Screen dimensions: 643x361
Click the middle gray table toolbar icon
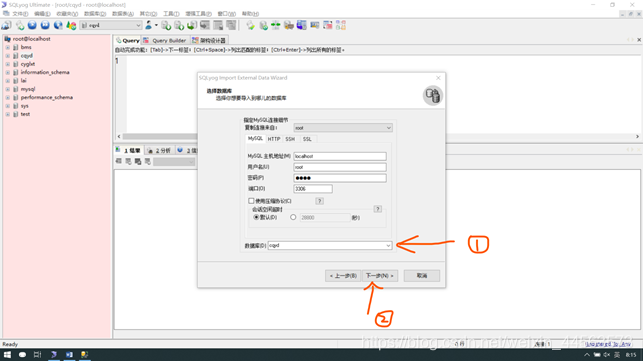coord(218,25)
